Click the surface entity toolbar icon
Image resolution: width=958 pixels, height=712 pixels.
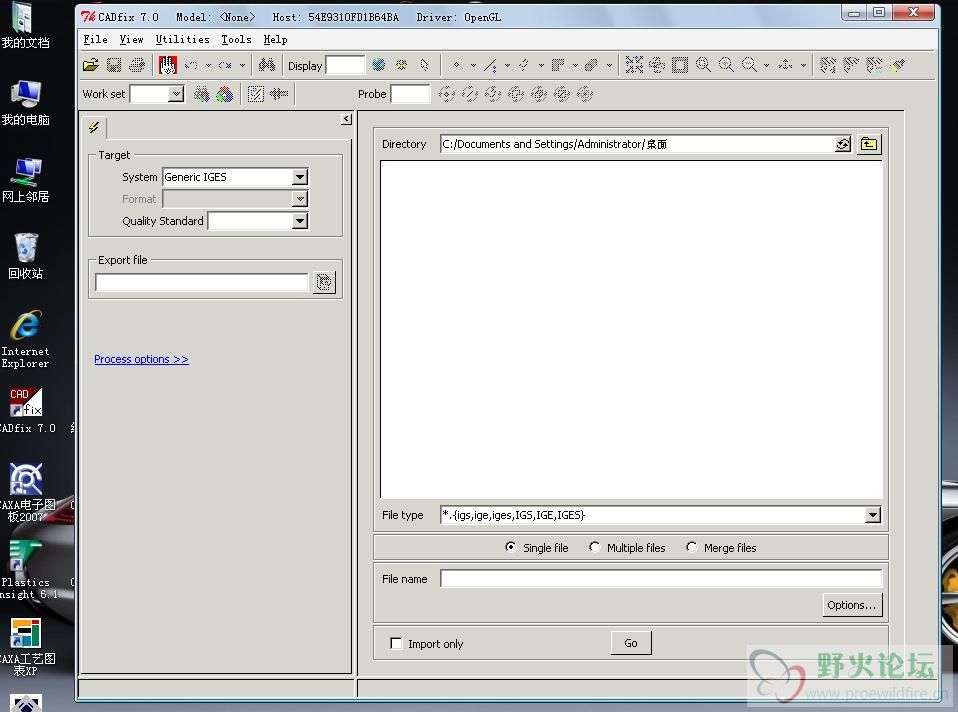pos(557,65)
